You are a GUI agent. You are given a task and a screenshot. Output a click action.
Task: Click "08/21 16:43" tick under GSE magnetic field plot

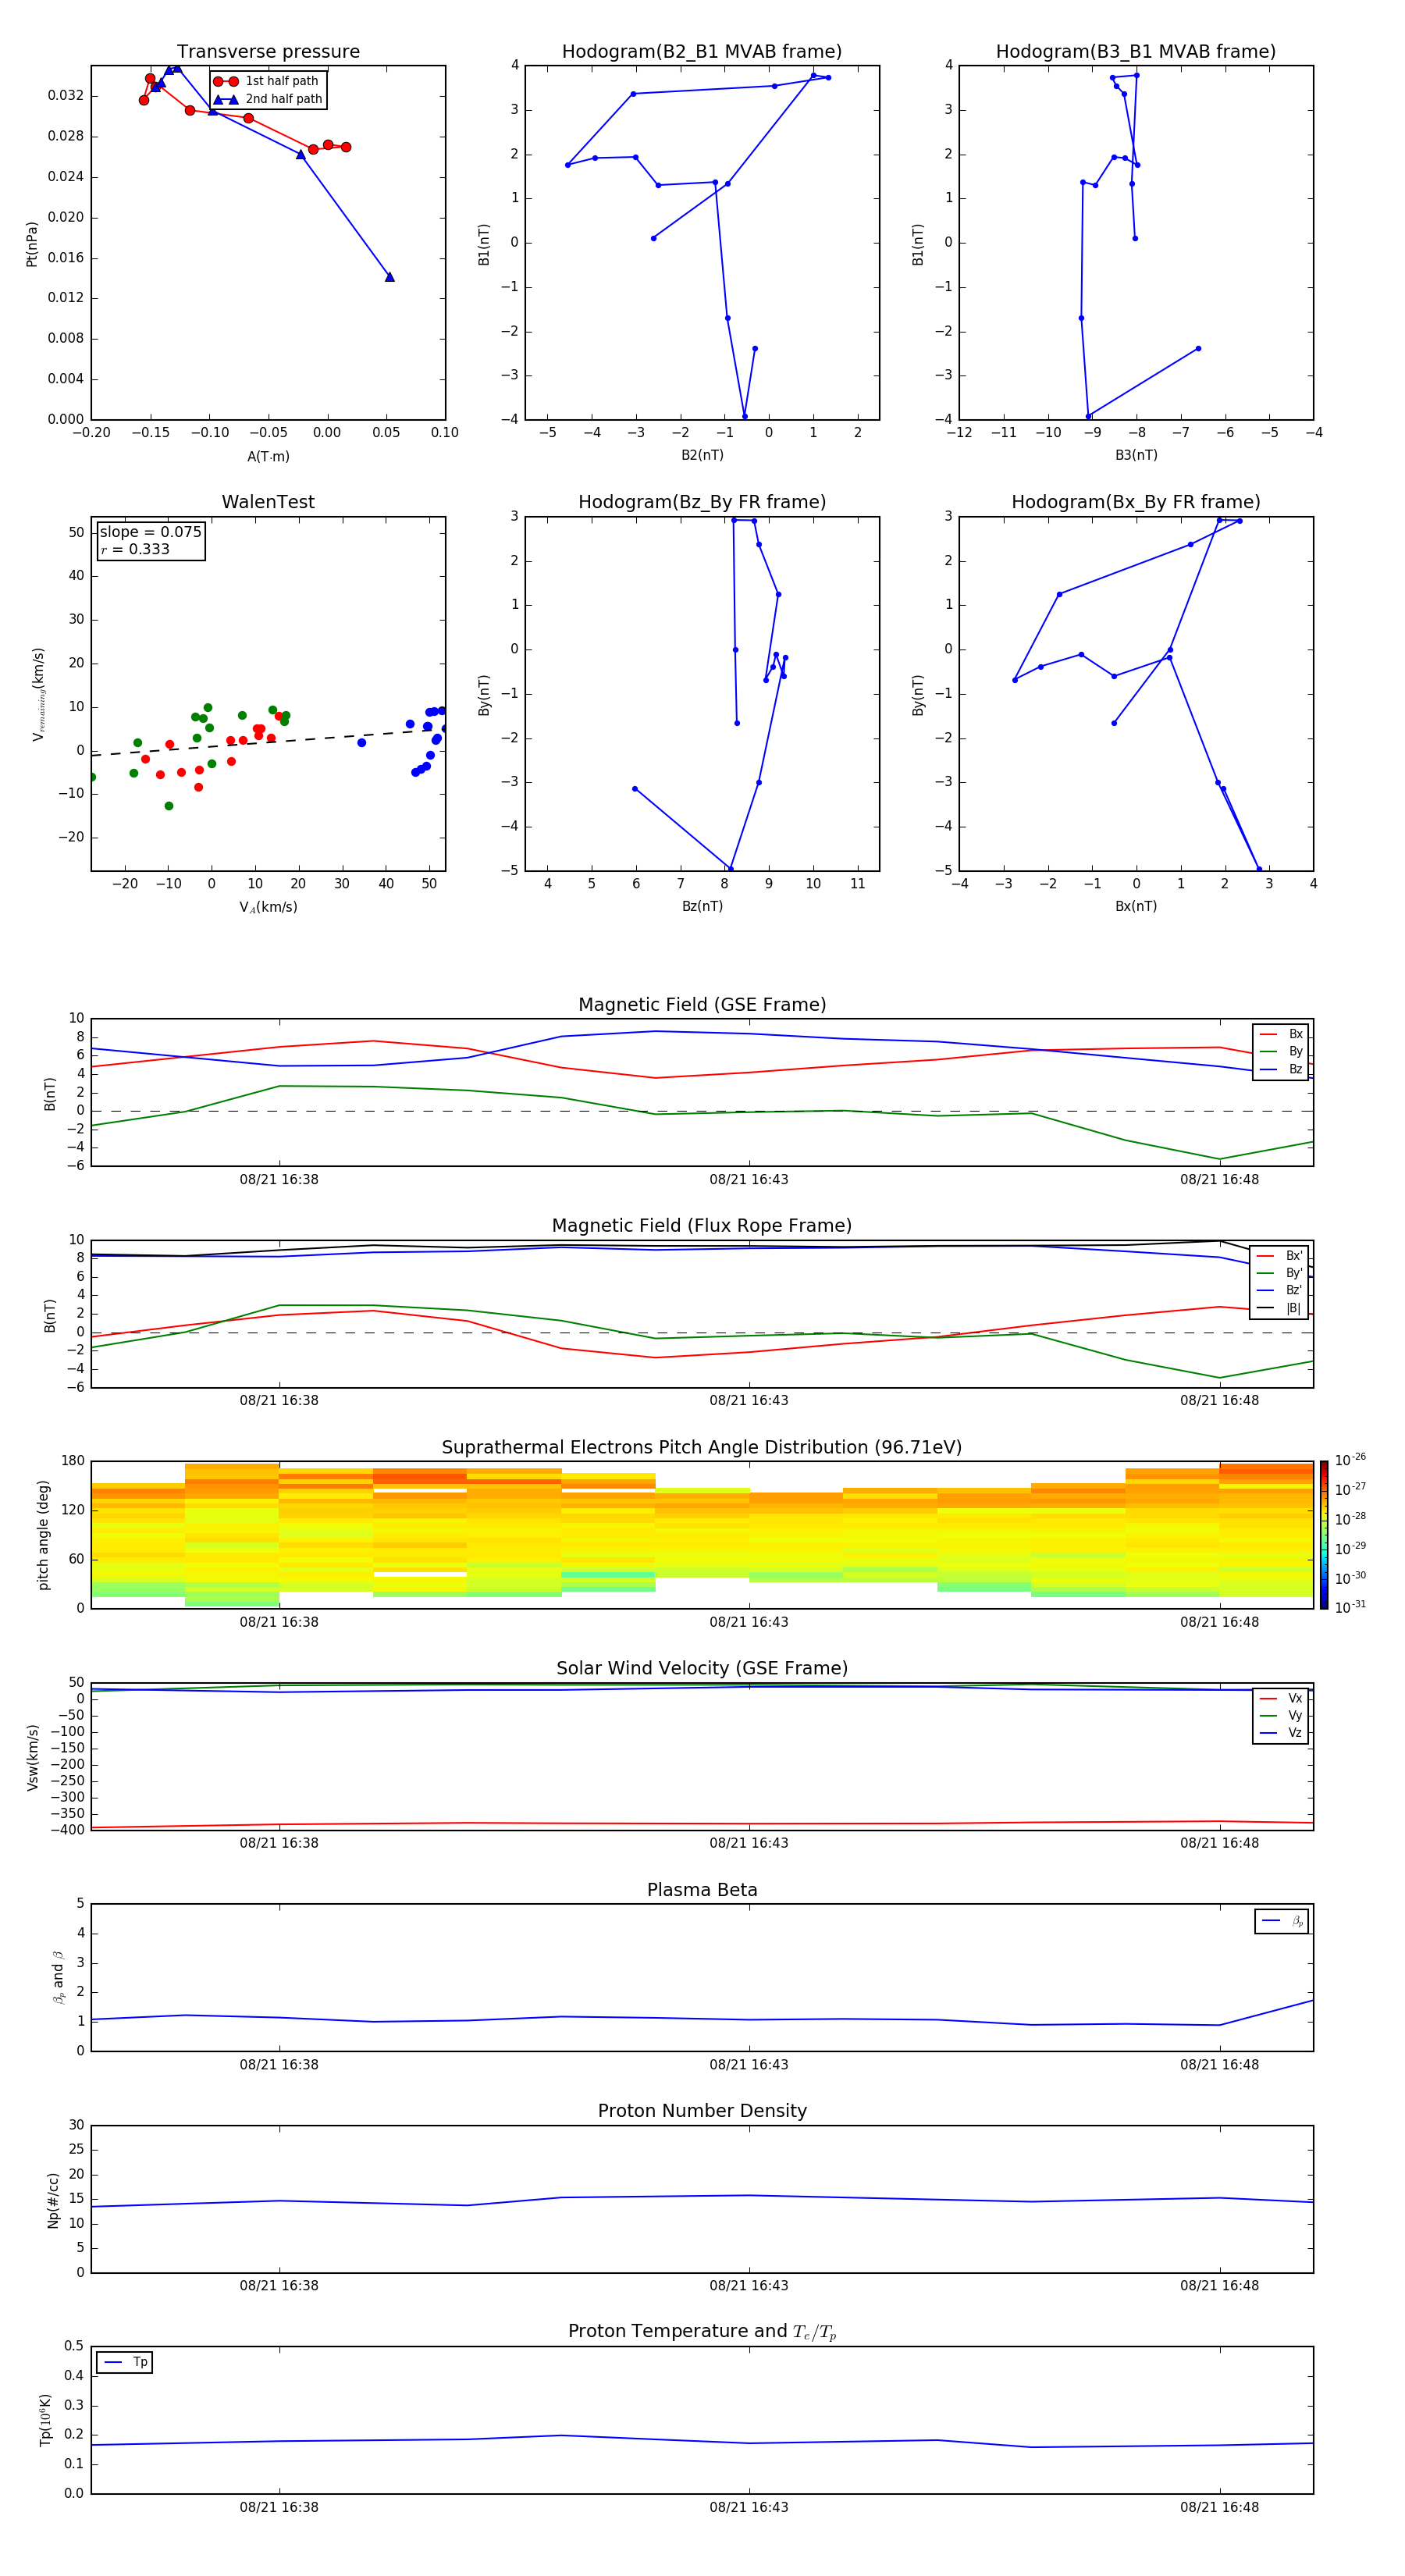click(x=749, y=1180)
